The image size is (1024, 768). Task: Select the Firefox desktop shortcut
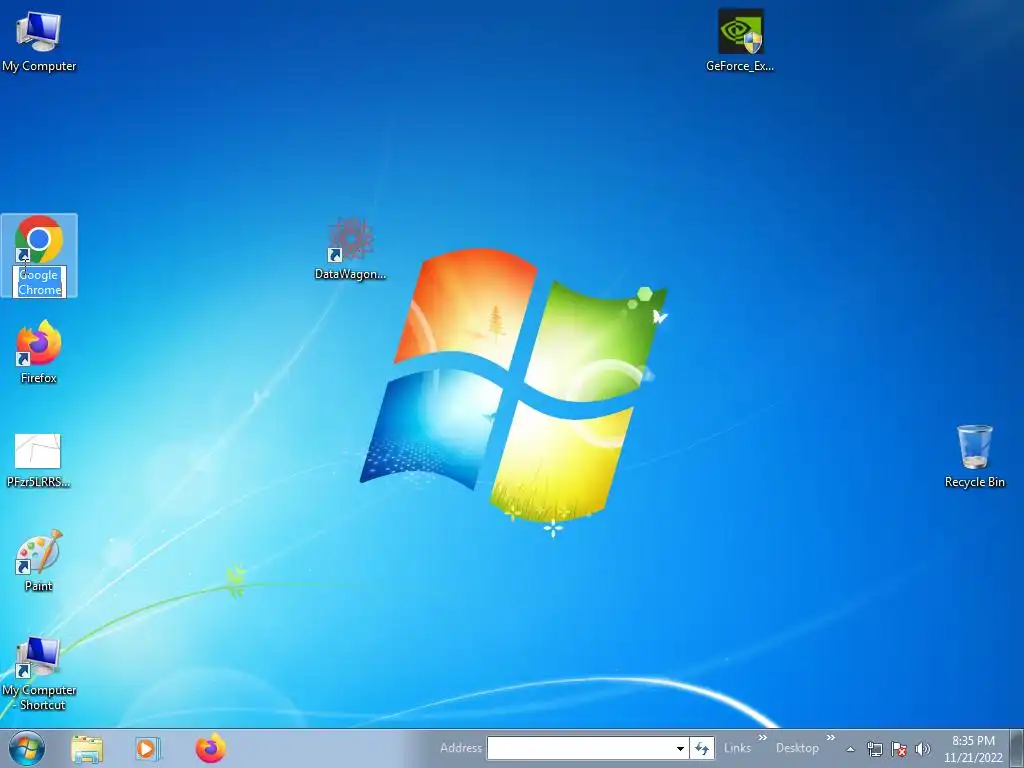(x=39, y=351)
